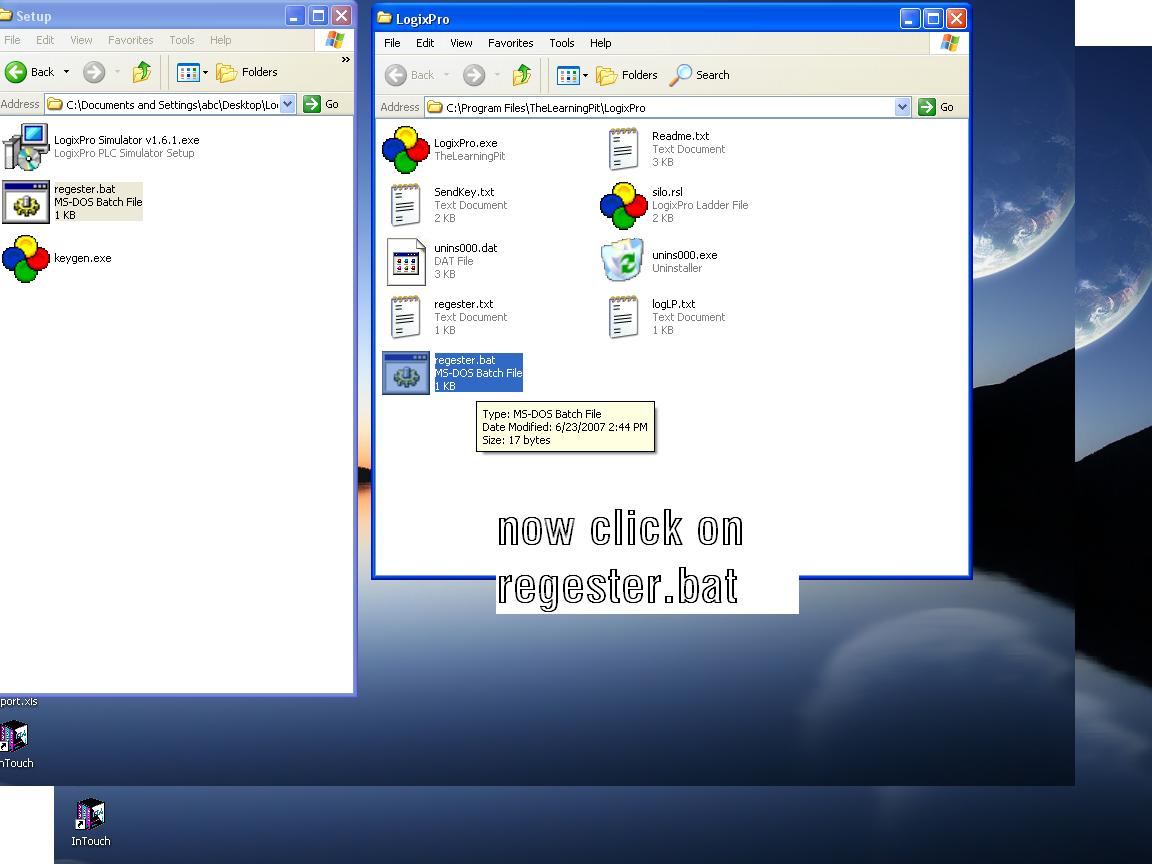The height and width of the screenshot is (864, 1152).
Task: Minimize the Setup window
Action: [294, 15]
